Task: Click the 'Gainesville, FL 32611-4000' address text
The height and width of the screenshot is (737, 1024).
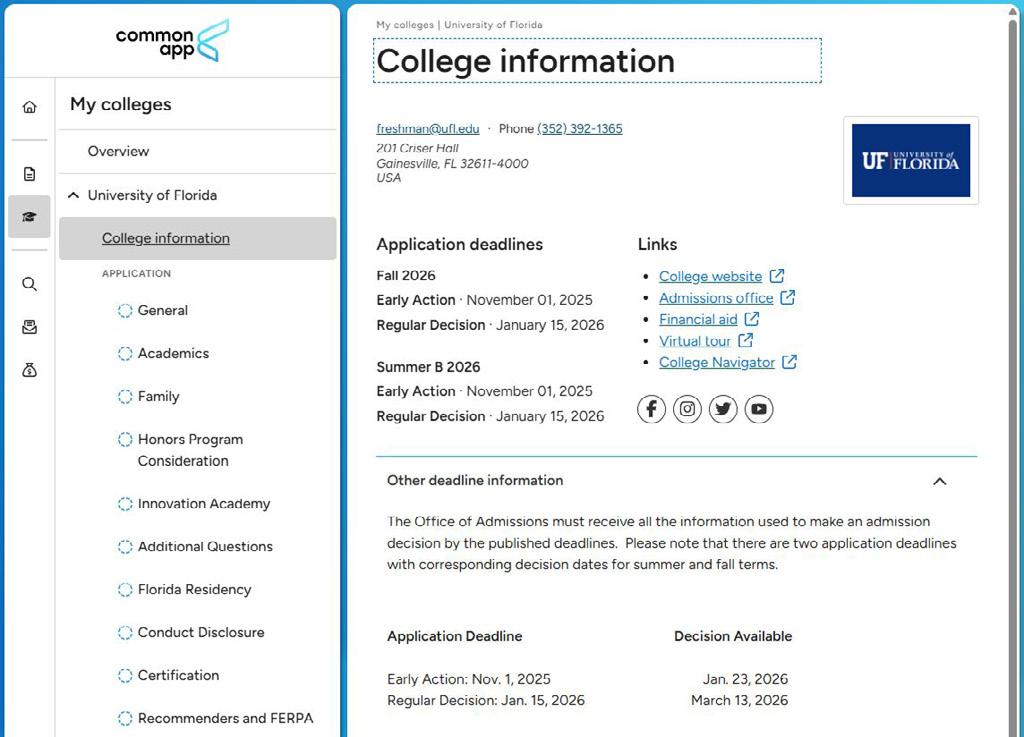Action: tap(452, 163)
